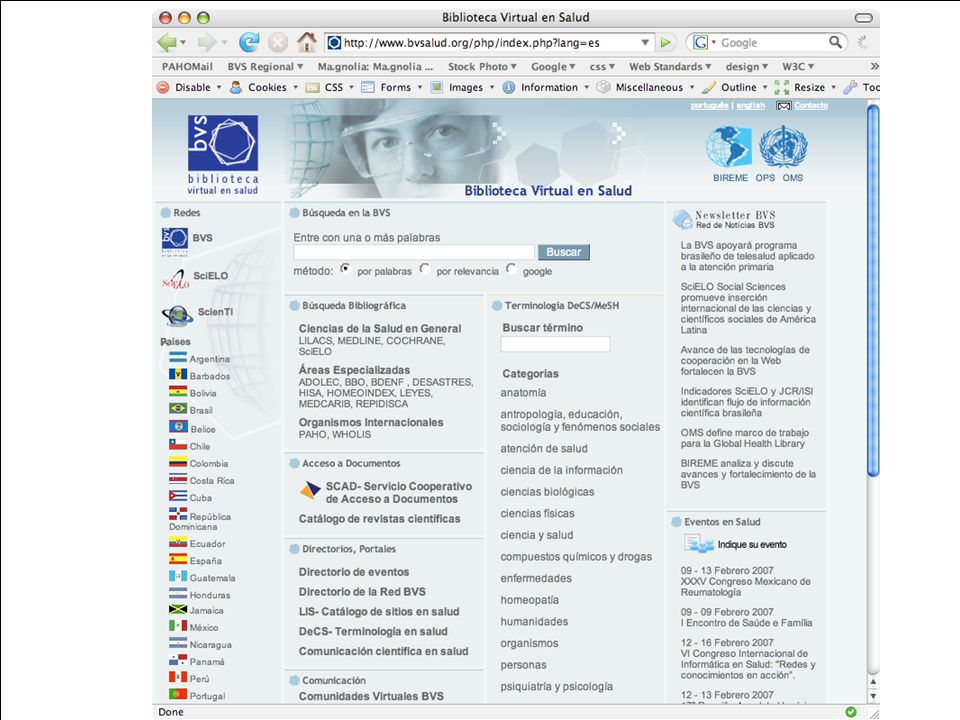
Task: Click the BVS logo at page top
Action: coord(223,155)
